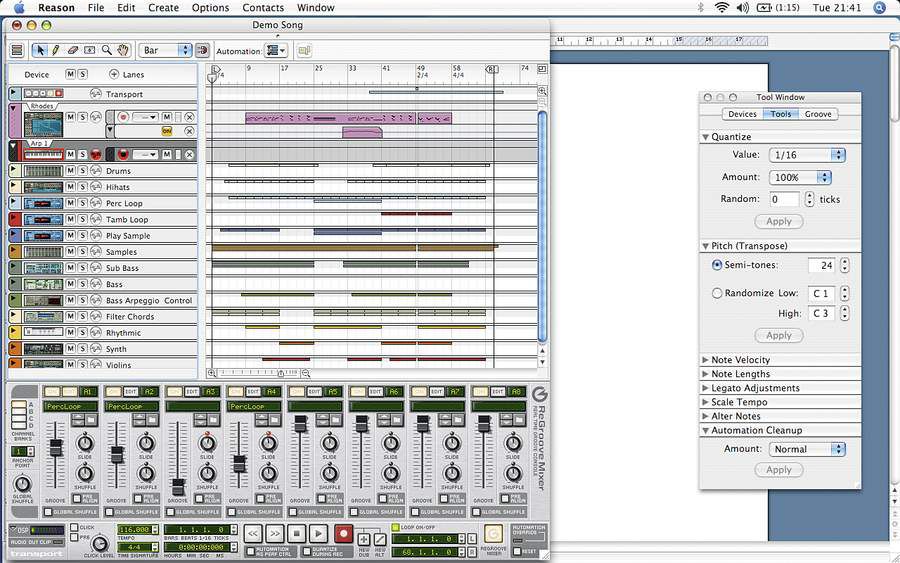Screen dimensions: 900x563
Task: Collapse the Rhodes track
Action: (x=14, y=107)
